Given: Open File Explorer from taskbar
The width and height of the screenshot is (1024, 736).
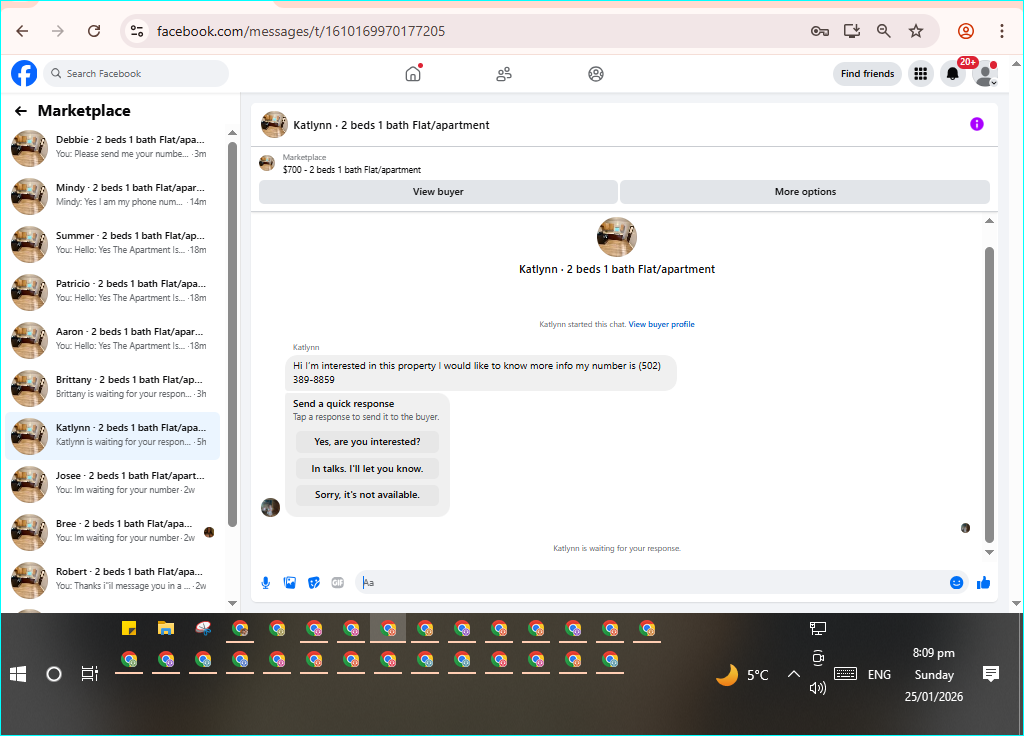Looking at the screenshot, I should point(166,628).
